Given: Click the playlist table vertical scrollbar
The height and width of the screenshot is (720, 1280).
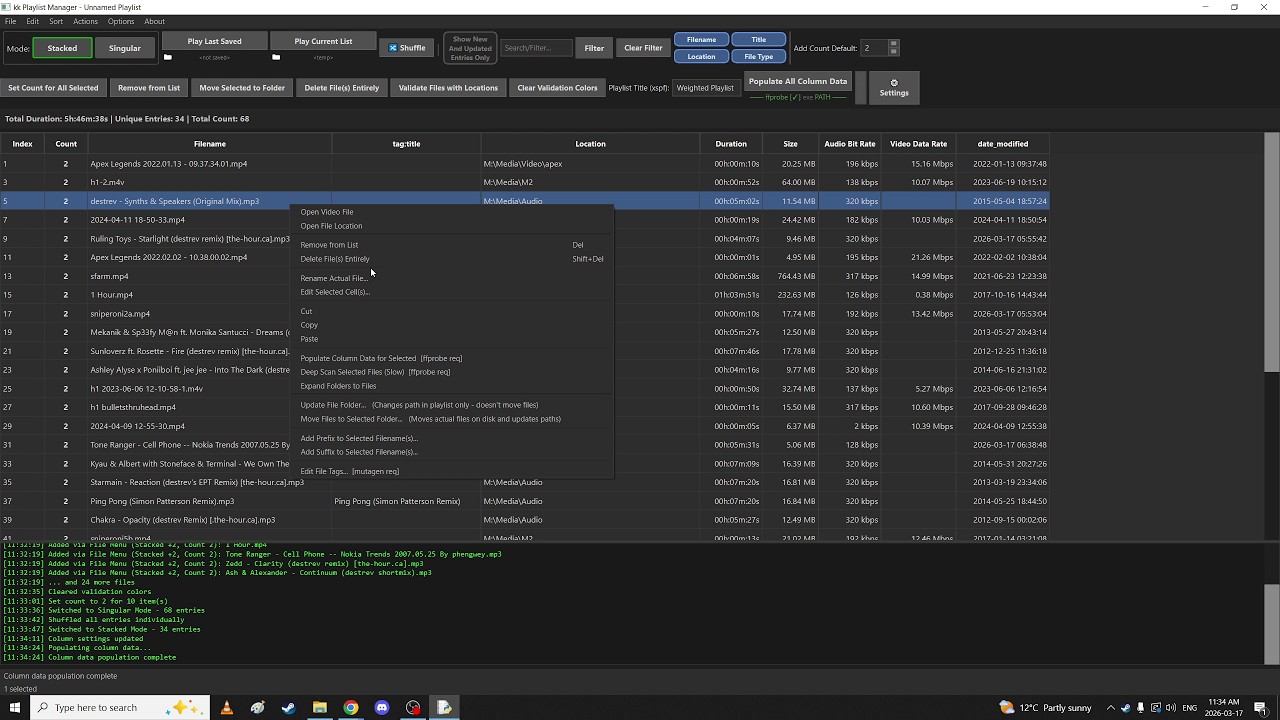Looking at the screenshot, I should pyautogui.click(x=1271, y=253).
